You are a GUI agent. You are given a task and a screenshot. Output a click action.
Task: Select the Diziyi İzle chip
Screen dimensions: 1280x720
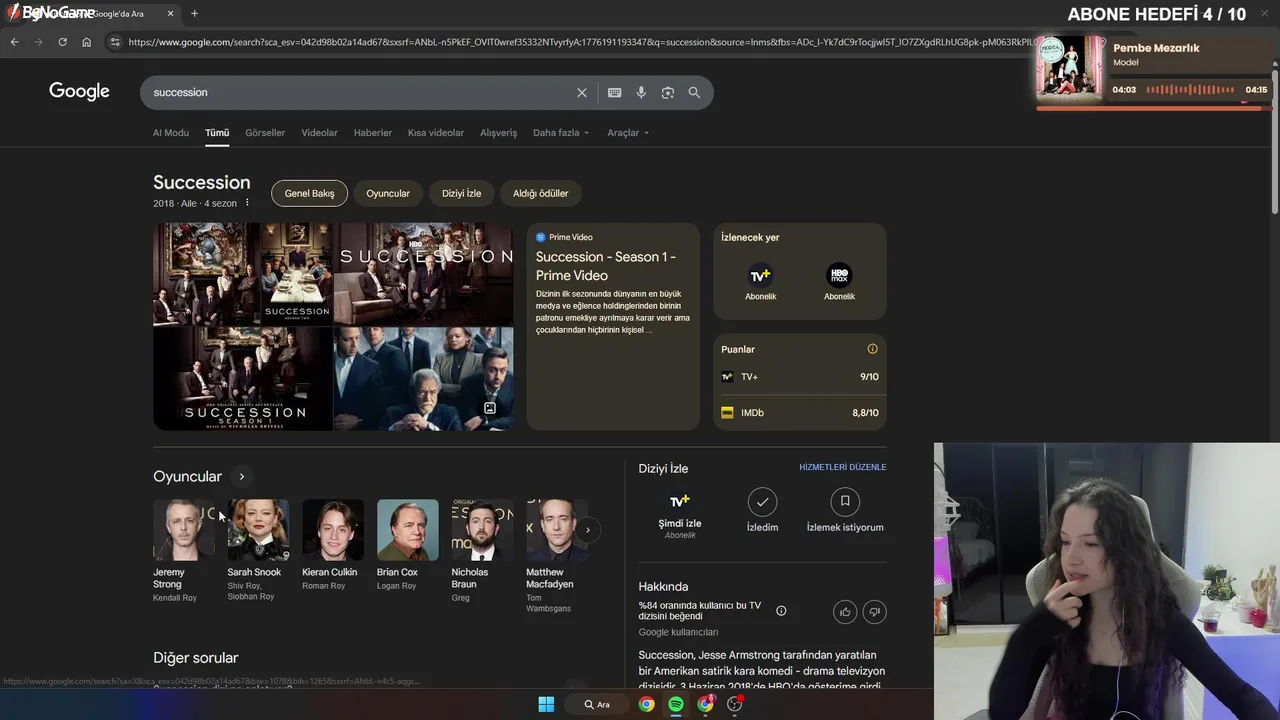[462, 193]
